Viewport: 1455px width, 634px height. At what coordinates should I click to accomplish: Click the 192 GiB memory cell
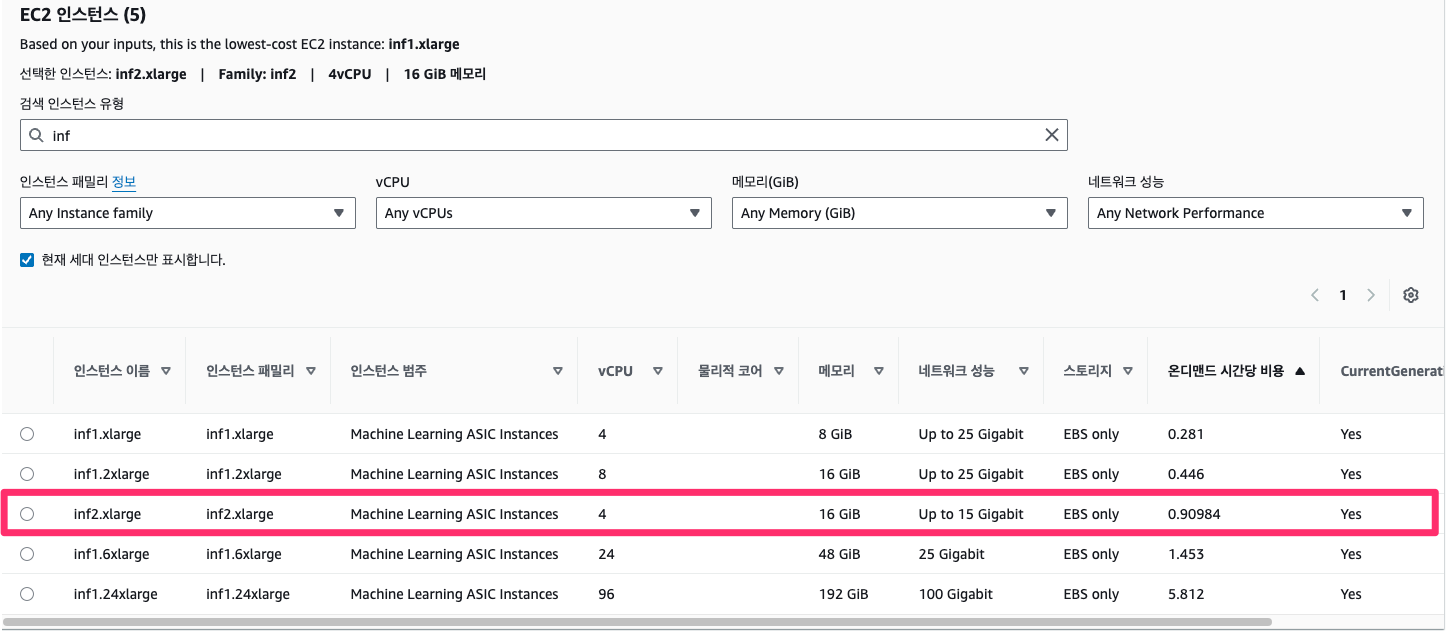843,594
